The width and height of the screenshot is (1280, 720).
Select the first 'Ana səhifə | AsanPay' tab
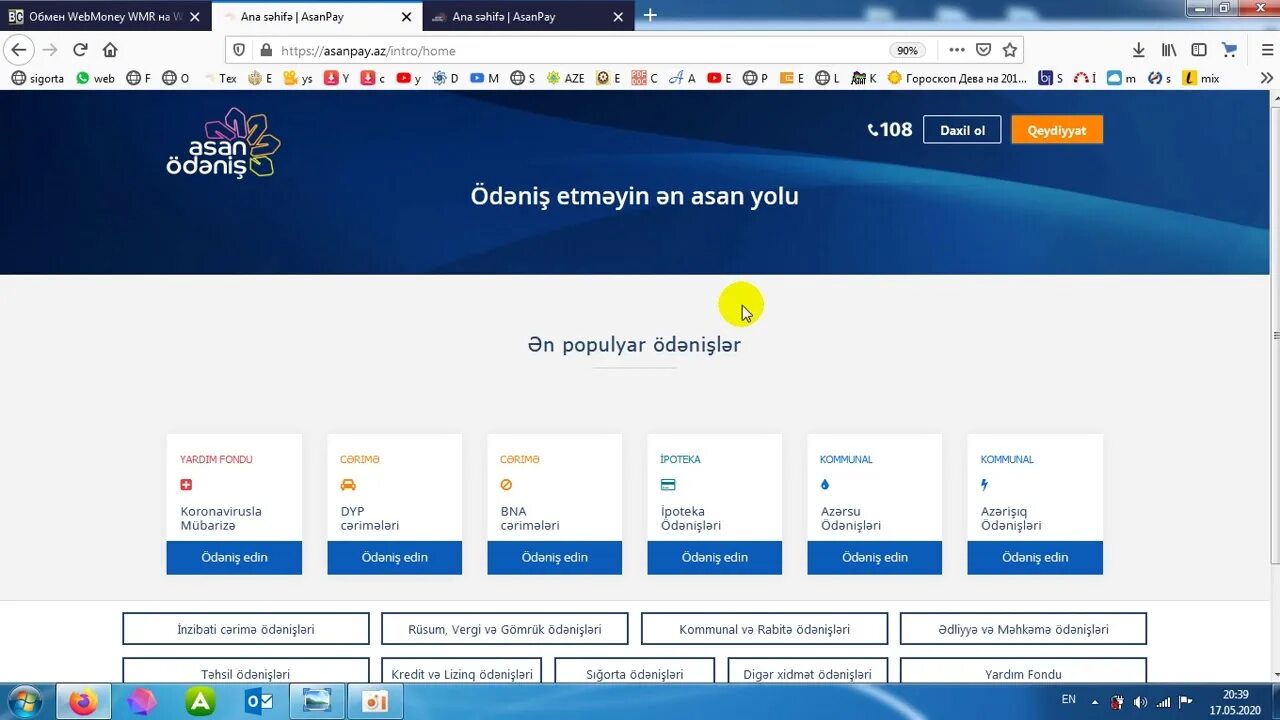(x=318, y=17)
